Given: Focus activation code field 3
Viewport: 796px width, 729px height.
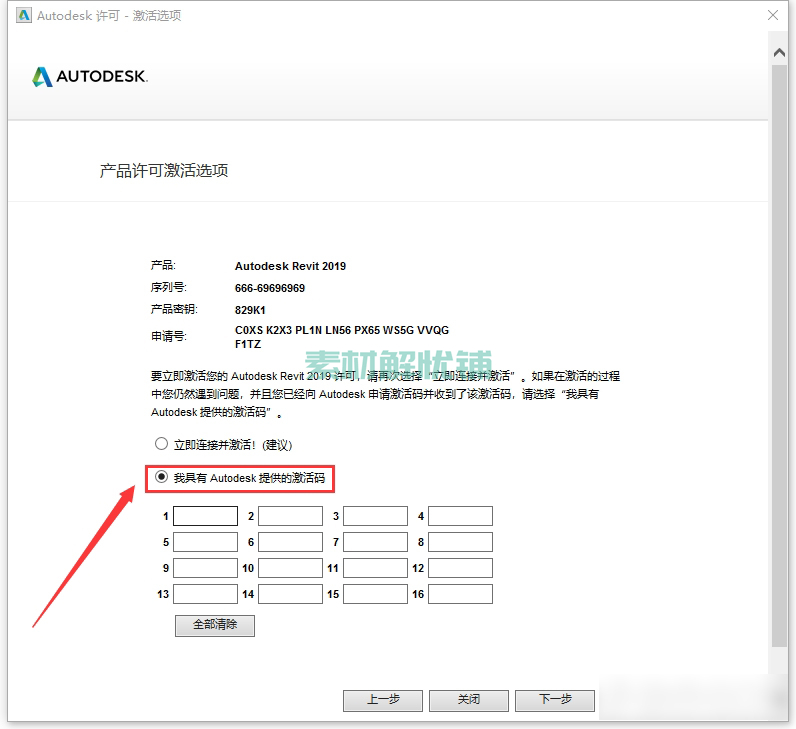Looking at the screenshot, I should tap(375, 516).
